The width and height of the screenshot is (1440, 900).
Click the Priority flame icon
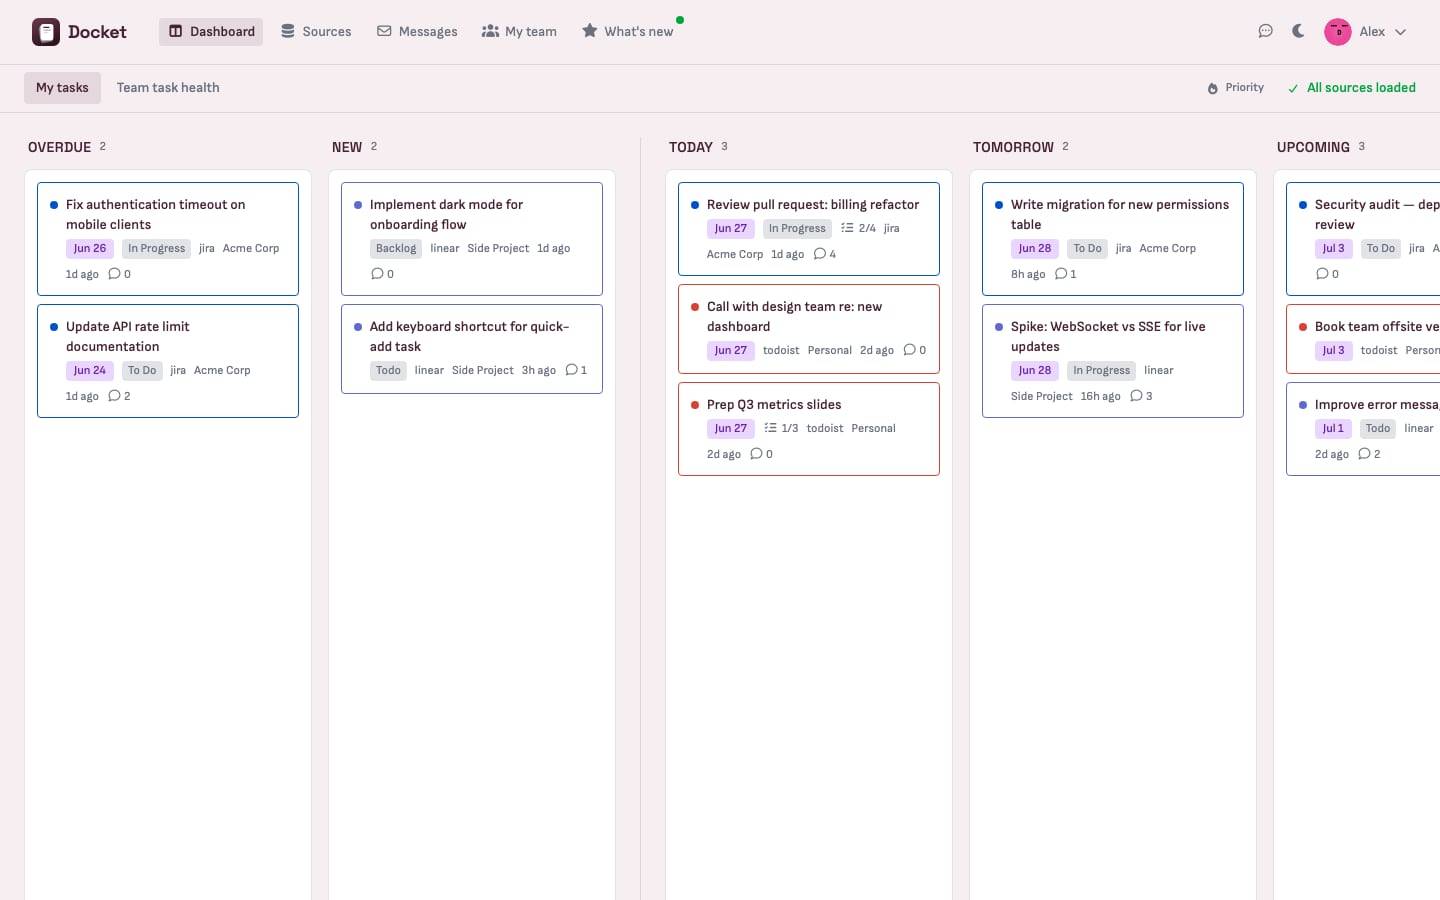coord(1213,88)
